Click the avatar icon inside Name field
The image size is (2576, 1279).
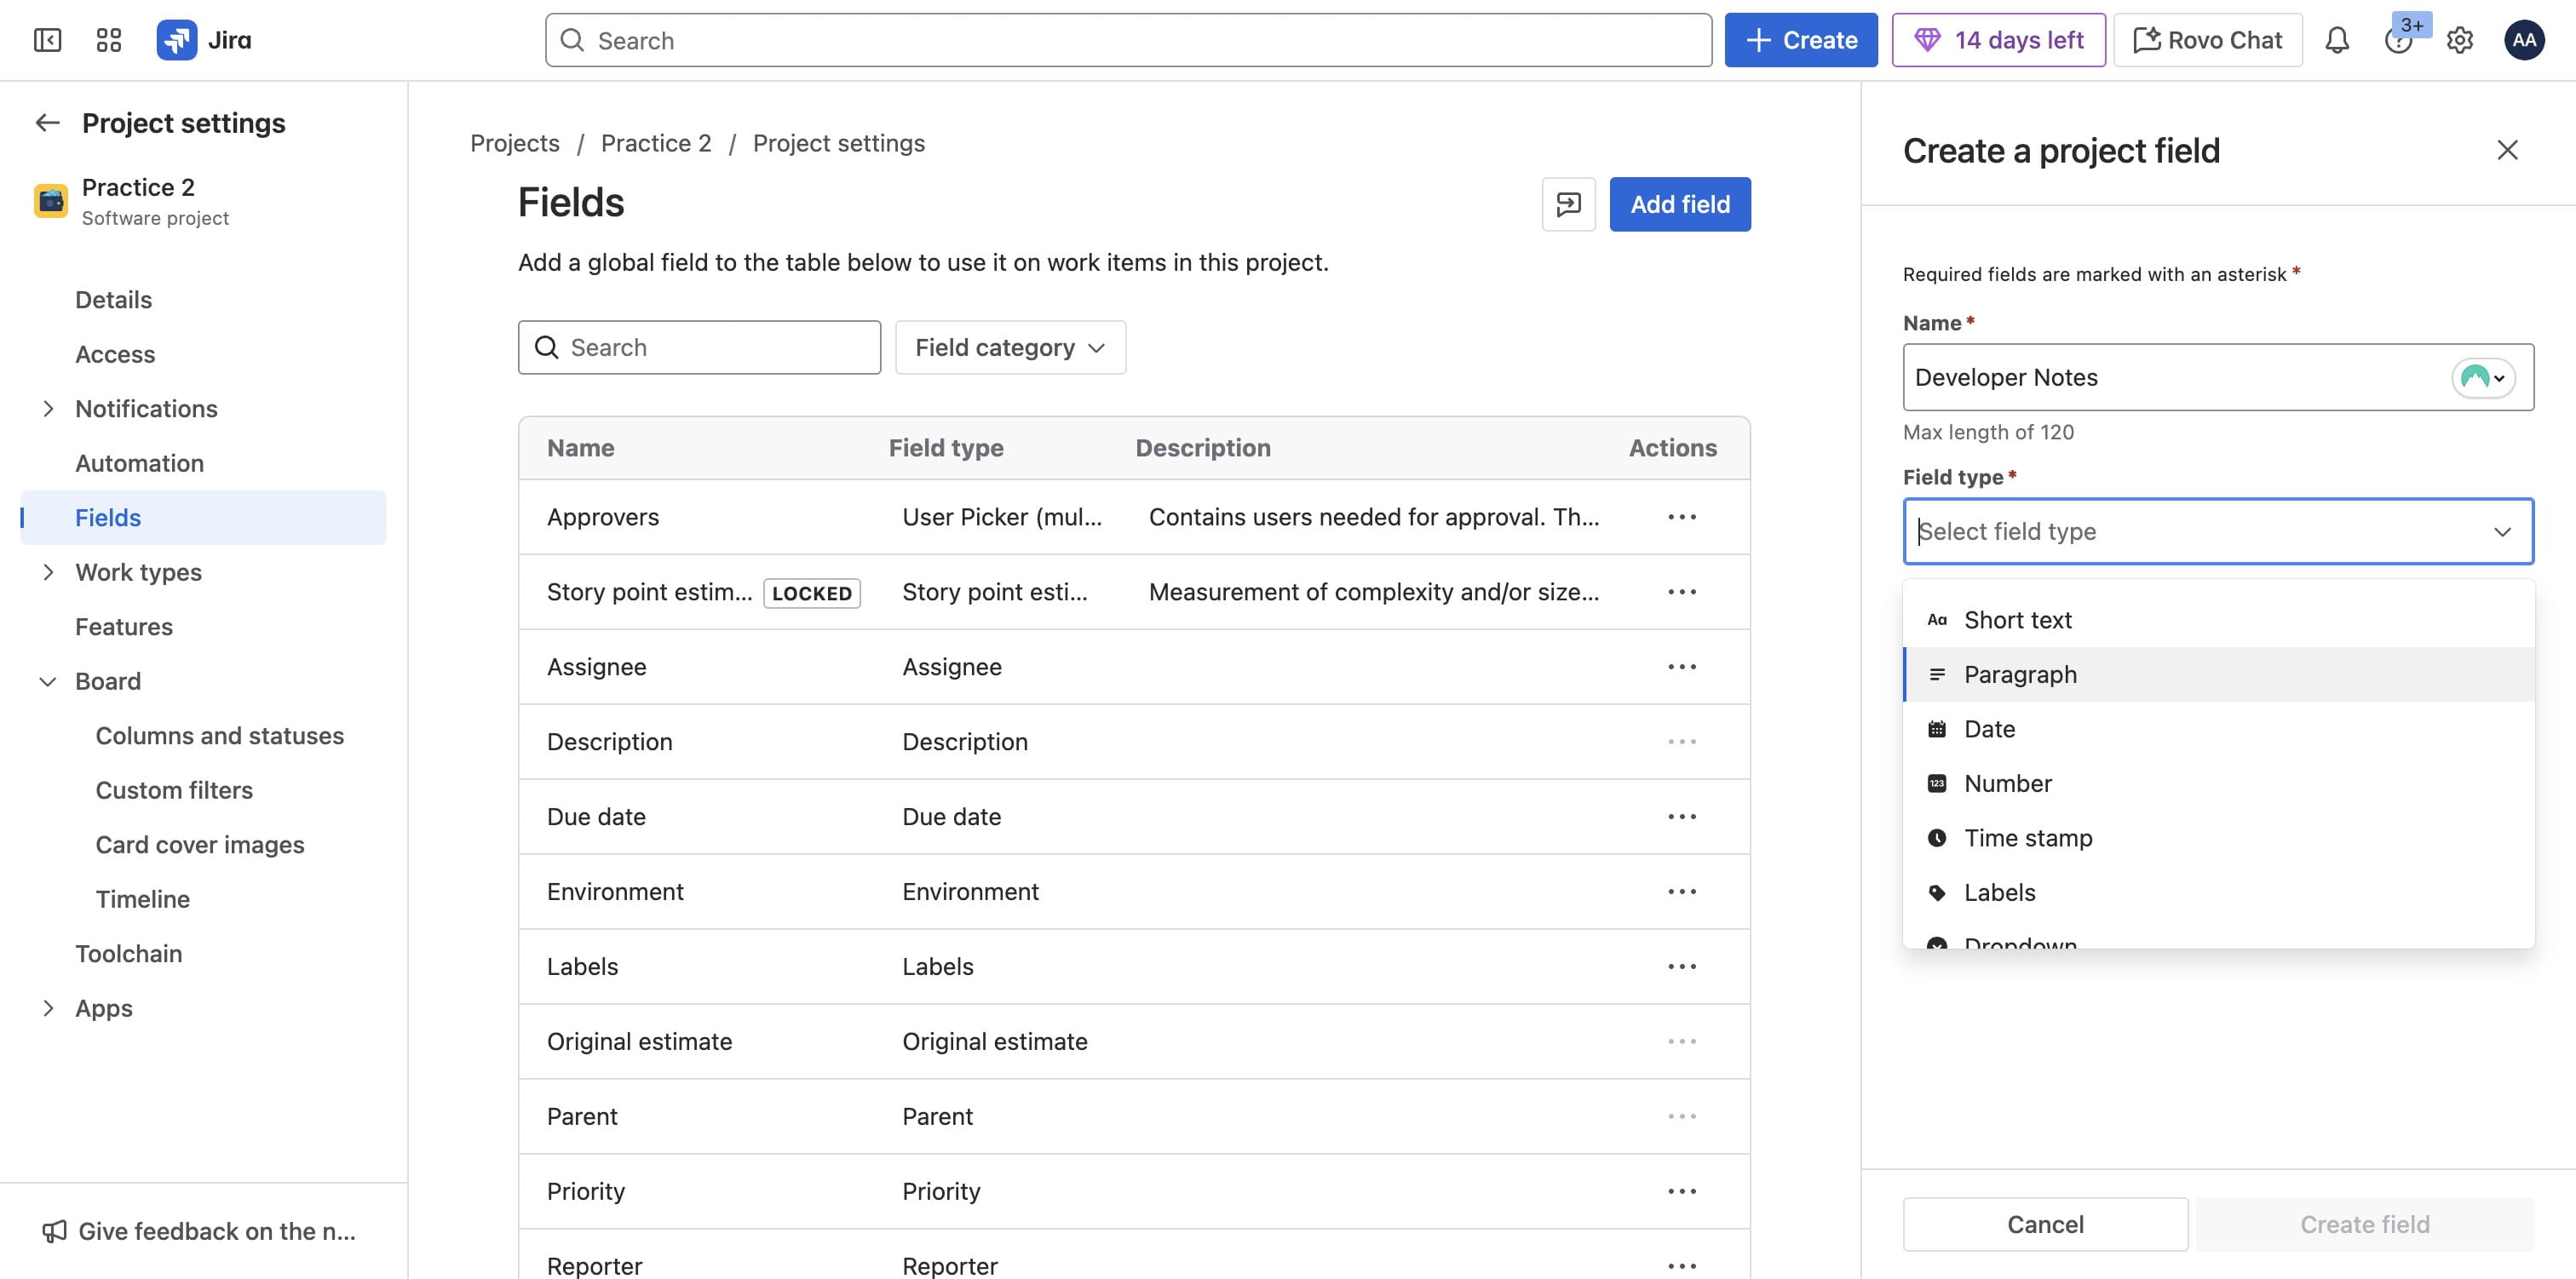coord(2482,378)
